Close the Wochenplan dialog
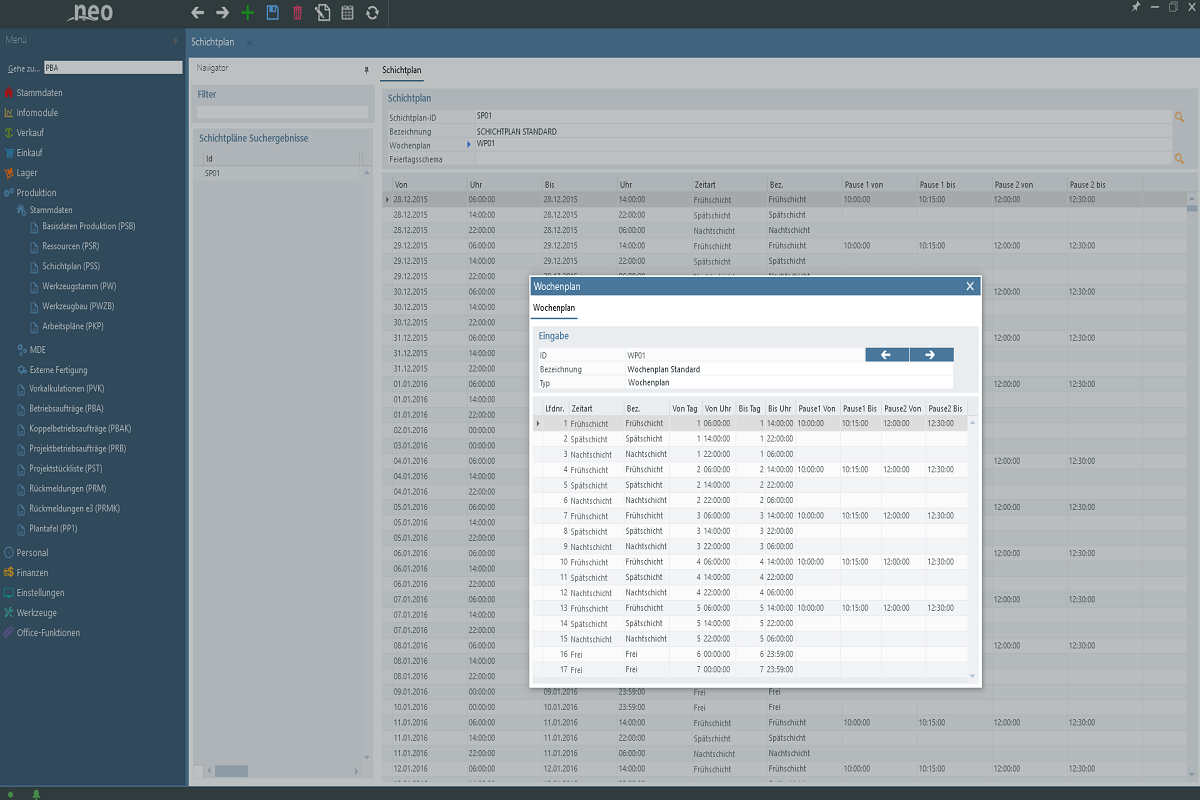The width and height of the screenshot is (1200, 800). 969,286
